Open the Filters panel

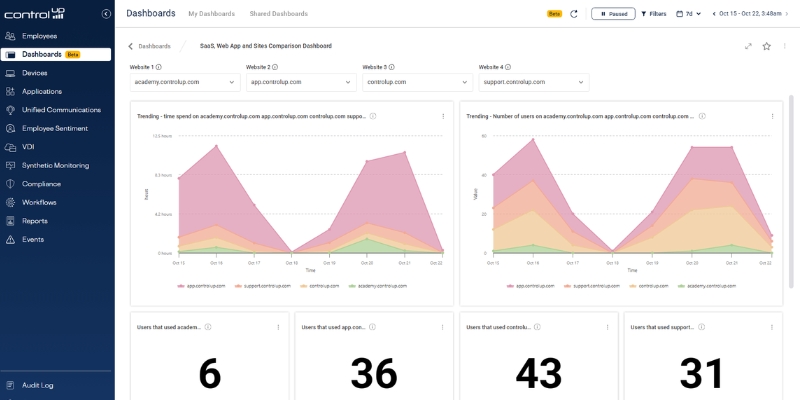point(654,14)
